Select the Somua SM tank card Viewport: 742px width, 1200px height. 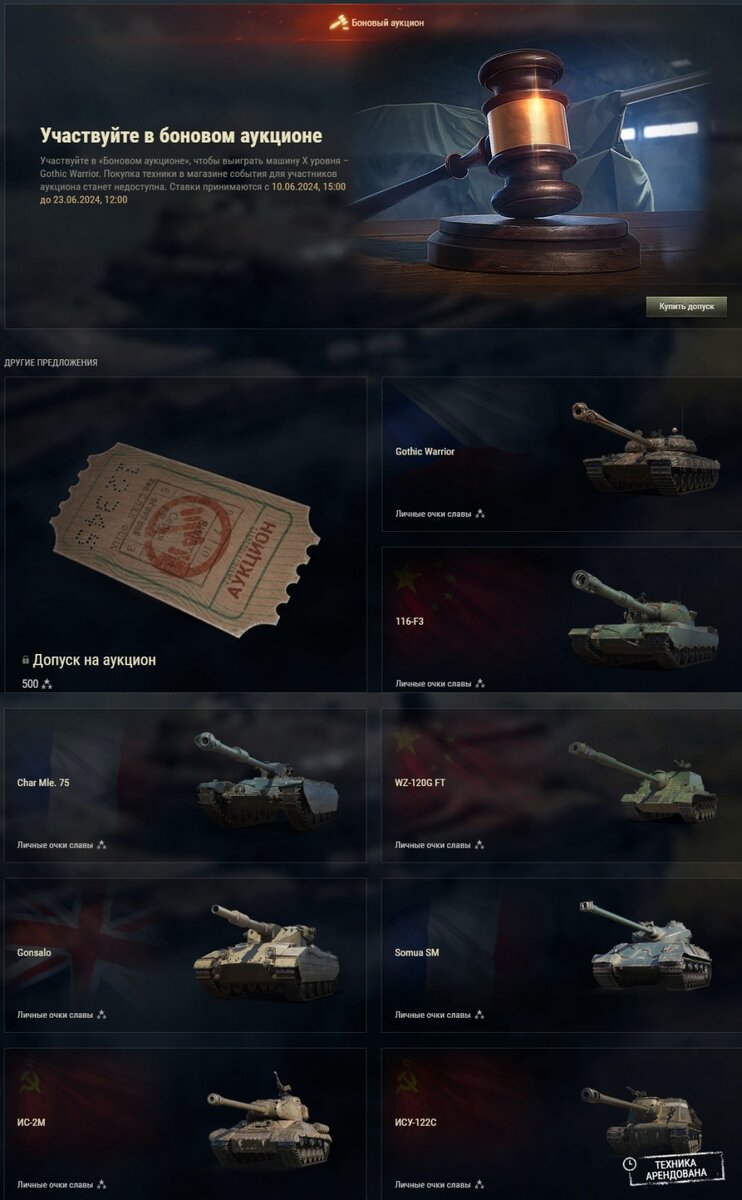click(562, 955)
